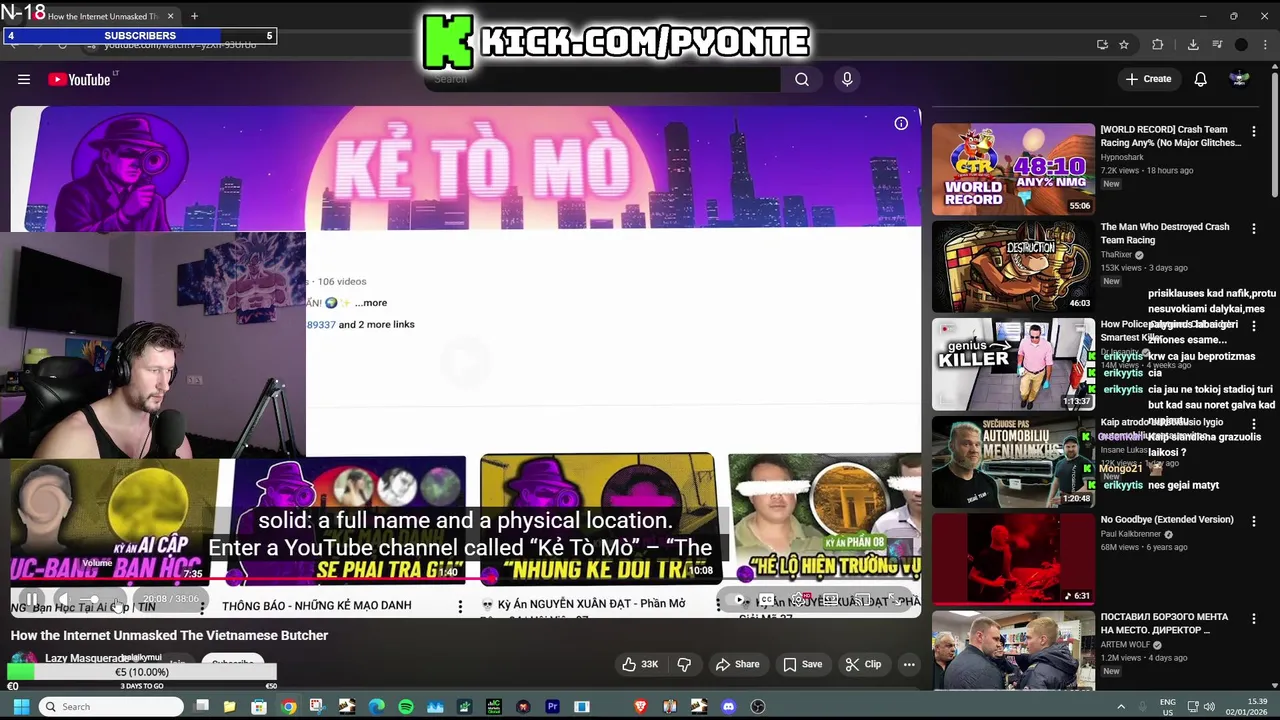This screenshot has height=720, width=1280.
Task: Open Microsoft Edge from the taskbar
Action: [376, 707]
